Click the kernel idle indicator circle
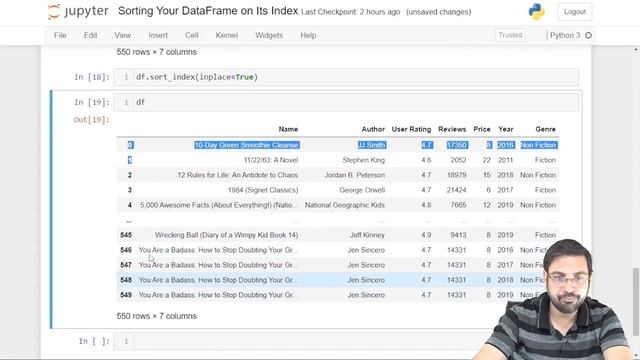 point(588,36)
